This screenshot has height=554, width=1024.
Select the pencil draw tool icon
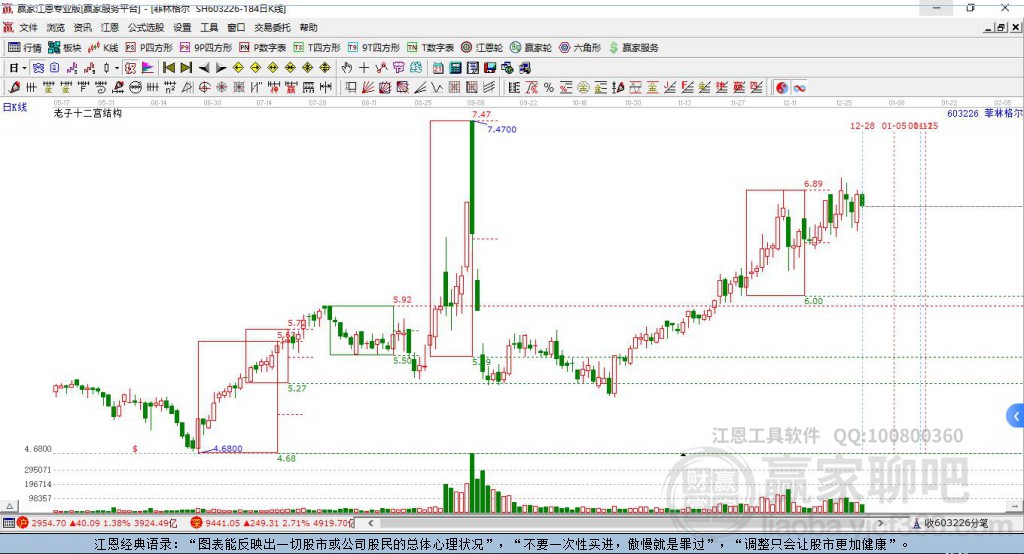click(14, 88)
